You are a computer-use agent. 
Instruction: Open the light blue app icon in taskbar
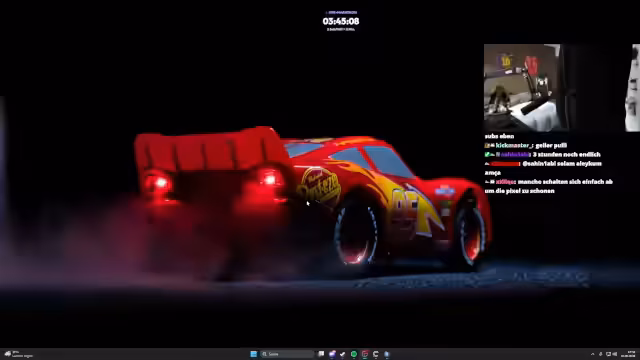pyautogui.click(x=387, y=354)
